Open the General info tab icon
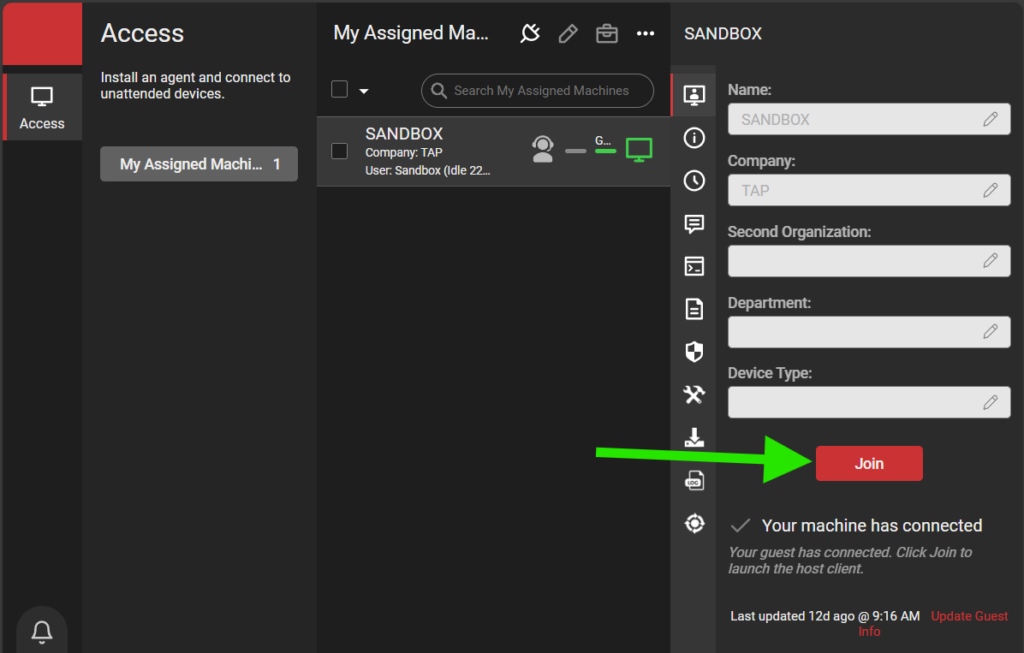The width and height of the screenshot is (1024, 653). (x=694, y=138)
